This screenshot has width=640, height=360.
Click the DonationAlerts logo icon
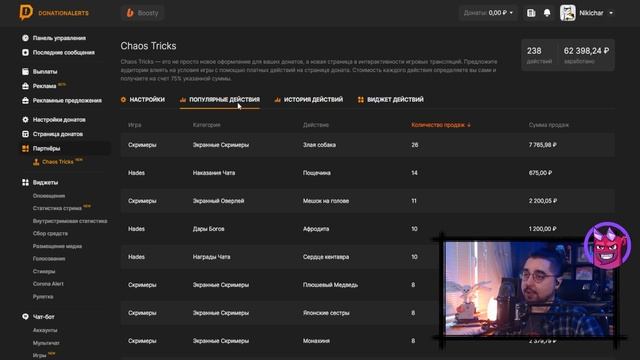pyautogui.click(x=26, y=12)
